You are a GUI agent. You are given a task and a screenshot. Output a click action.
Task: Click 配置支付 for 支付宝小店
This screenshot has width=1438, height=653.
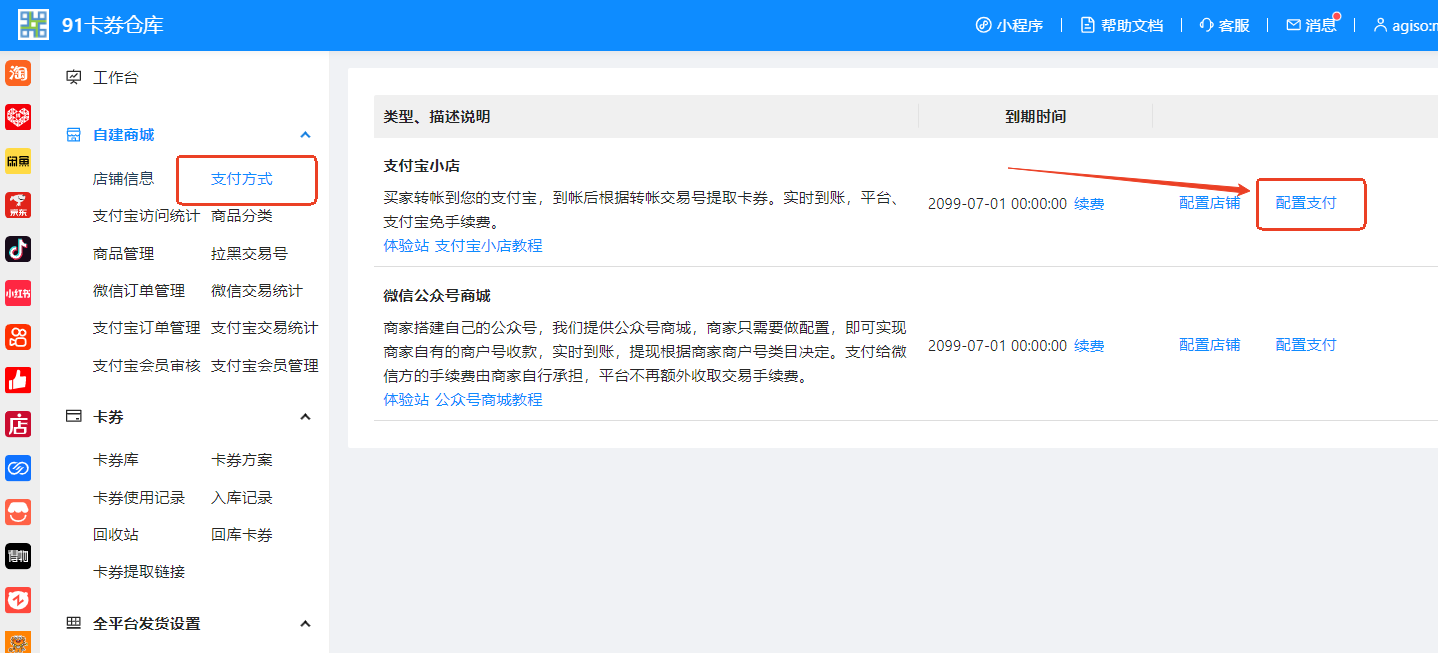coord(1306,203)
